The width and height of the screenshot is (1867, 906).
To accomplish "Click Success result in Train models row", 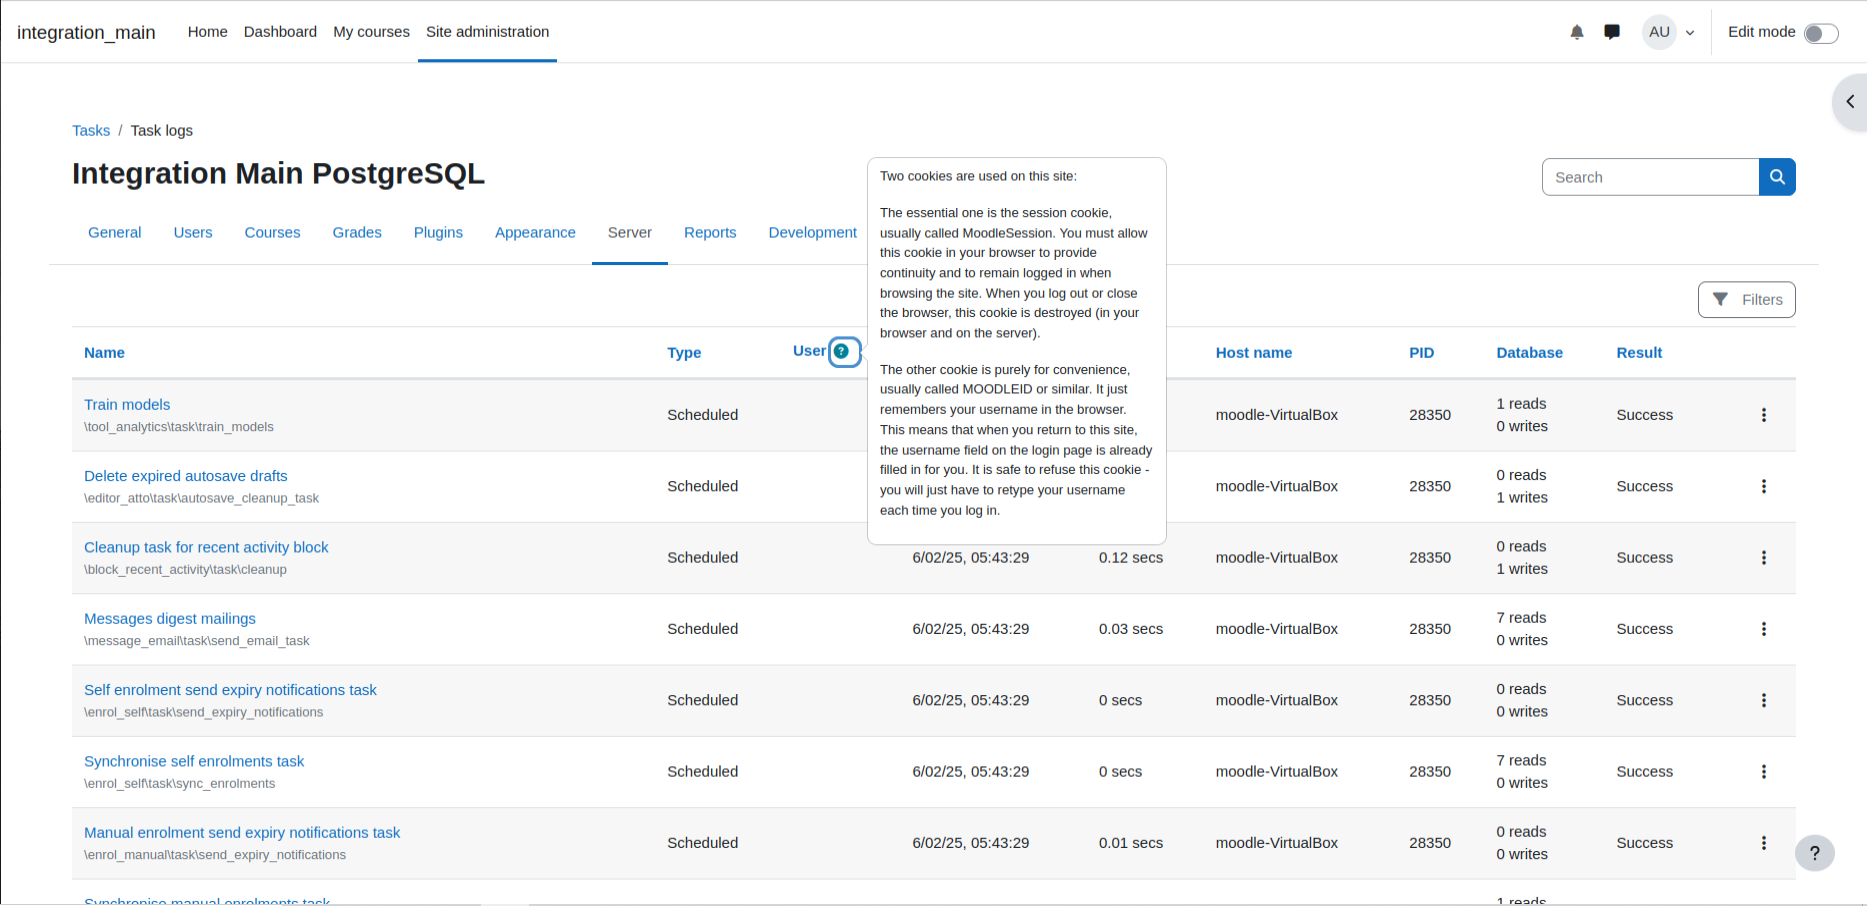I will point(1644,415).
